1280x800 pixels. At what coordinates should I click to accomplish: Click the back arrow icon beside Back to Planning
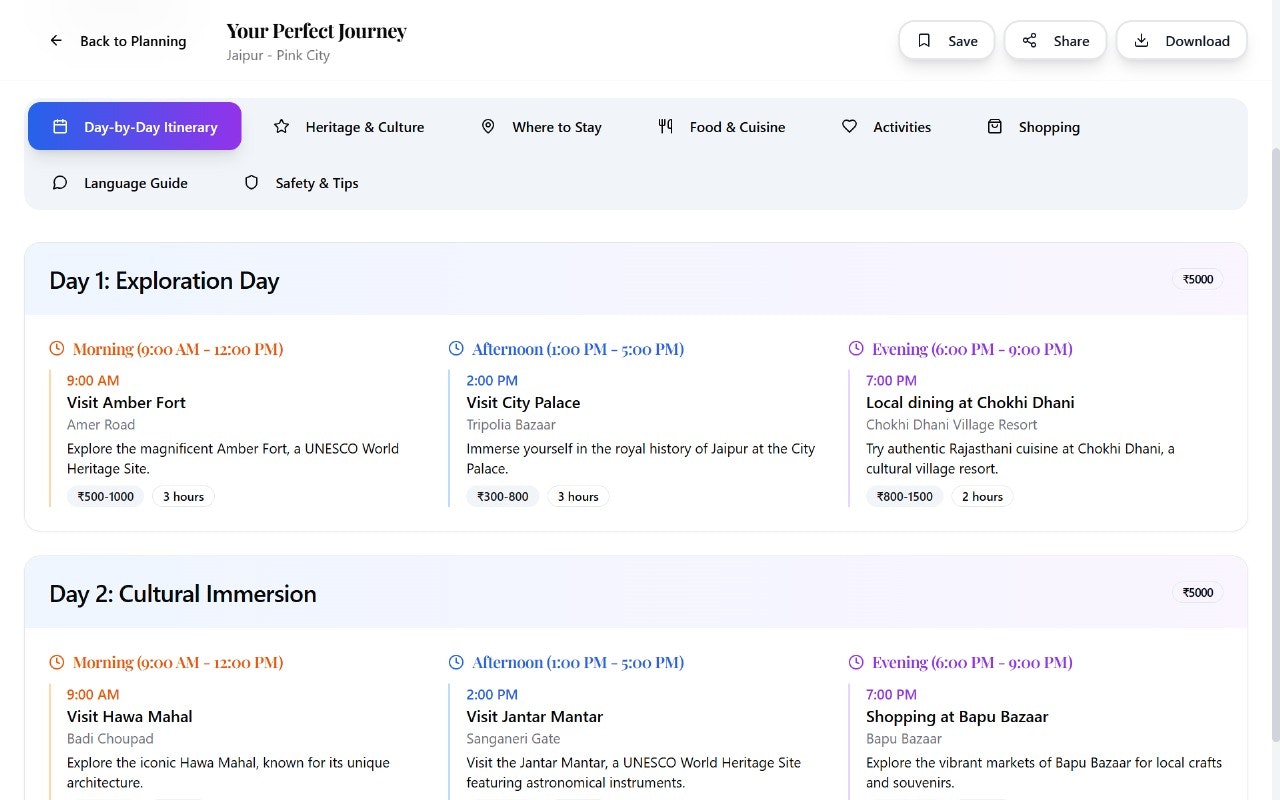pyautogui.click(x=56, y=41)
